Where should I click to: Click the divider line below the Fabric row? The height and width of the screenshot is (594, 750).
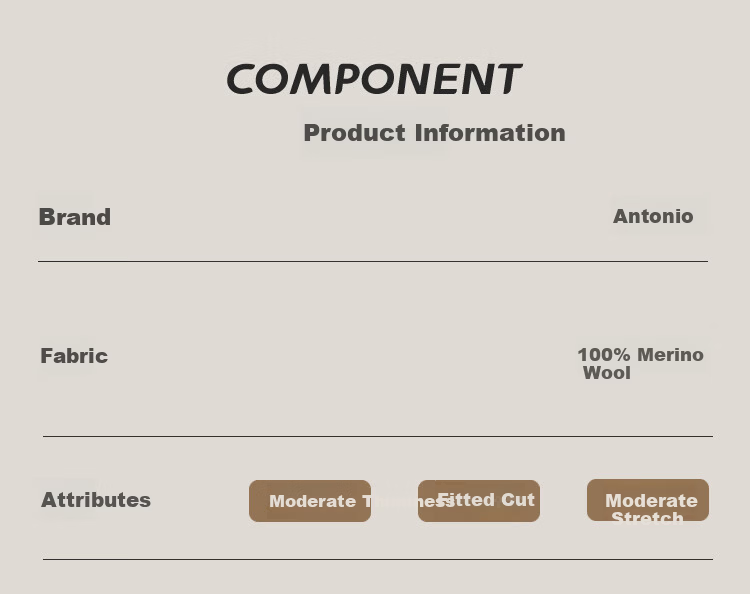coord(378,436)
